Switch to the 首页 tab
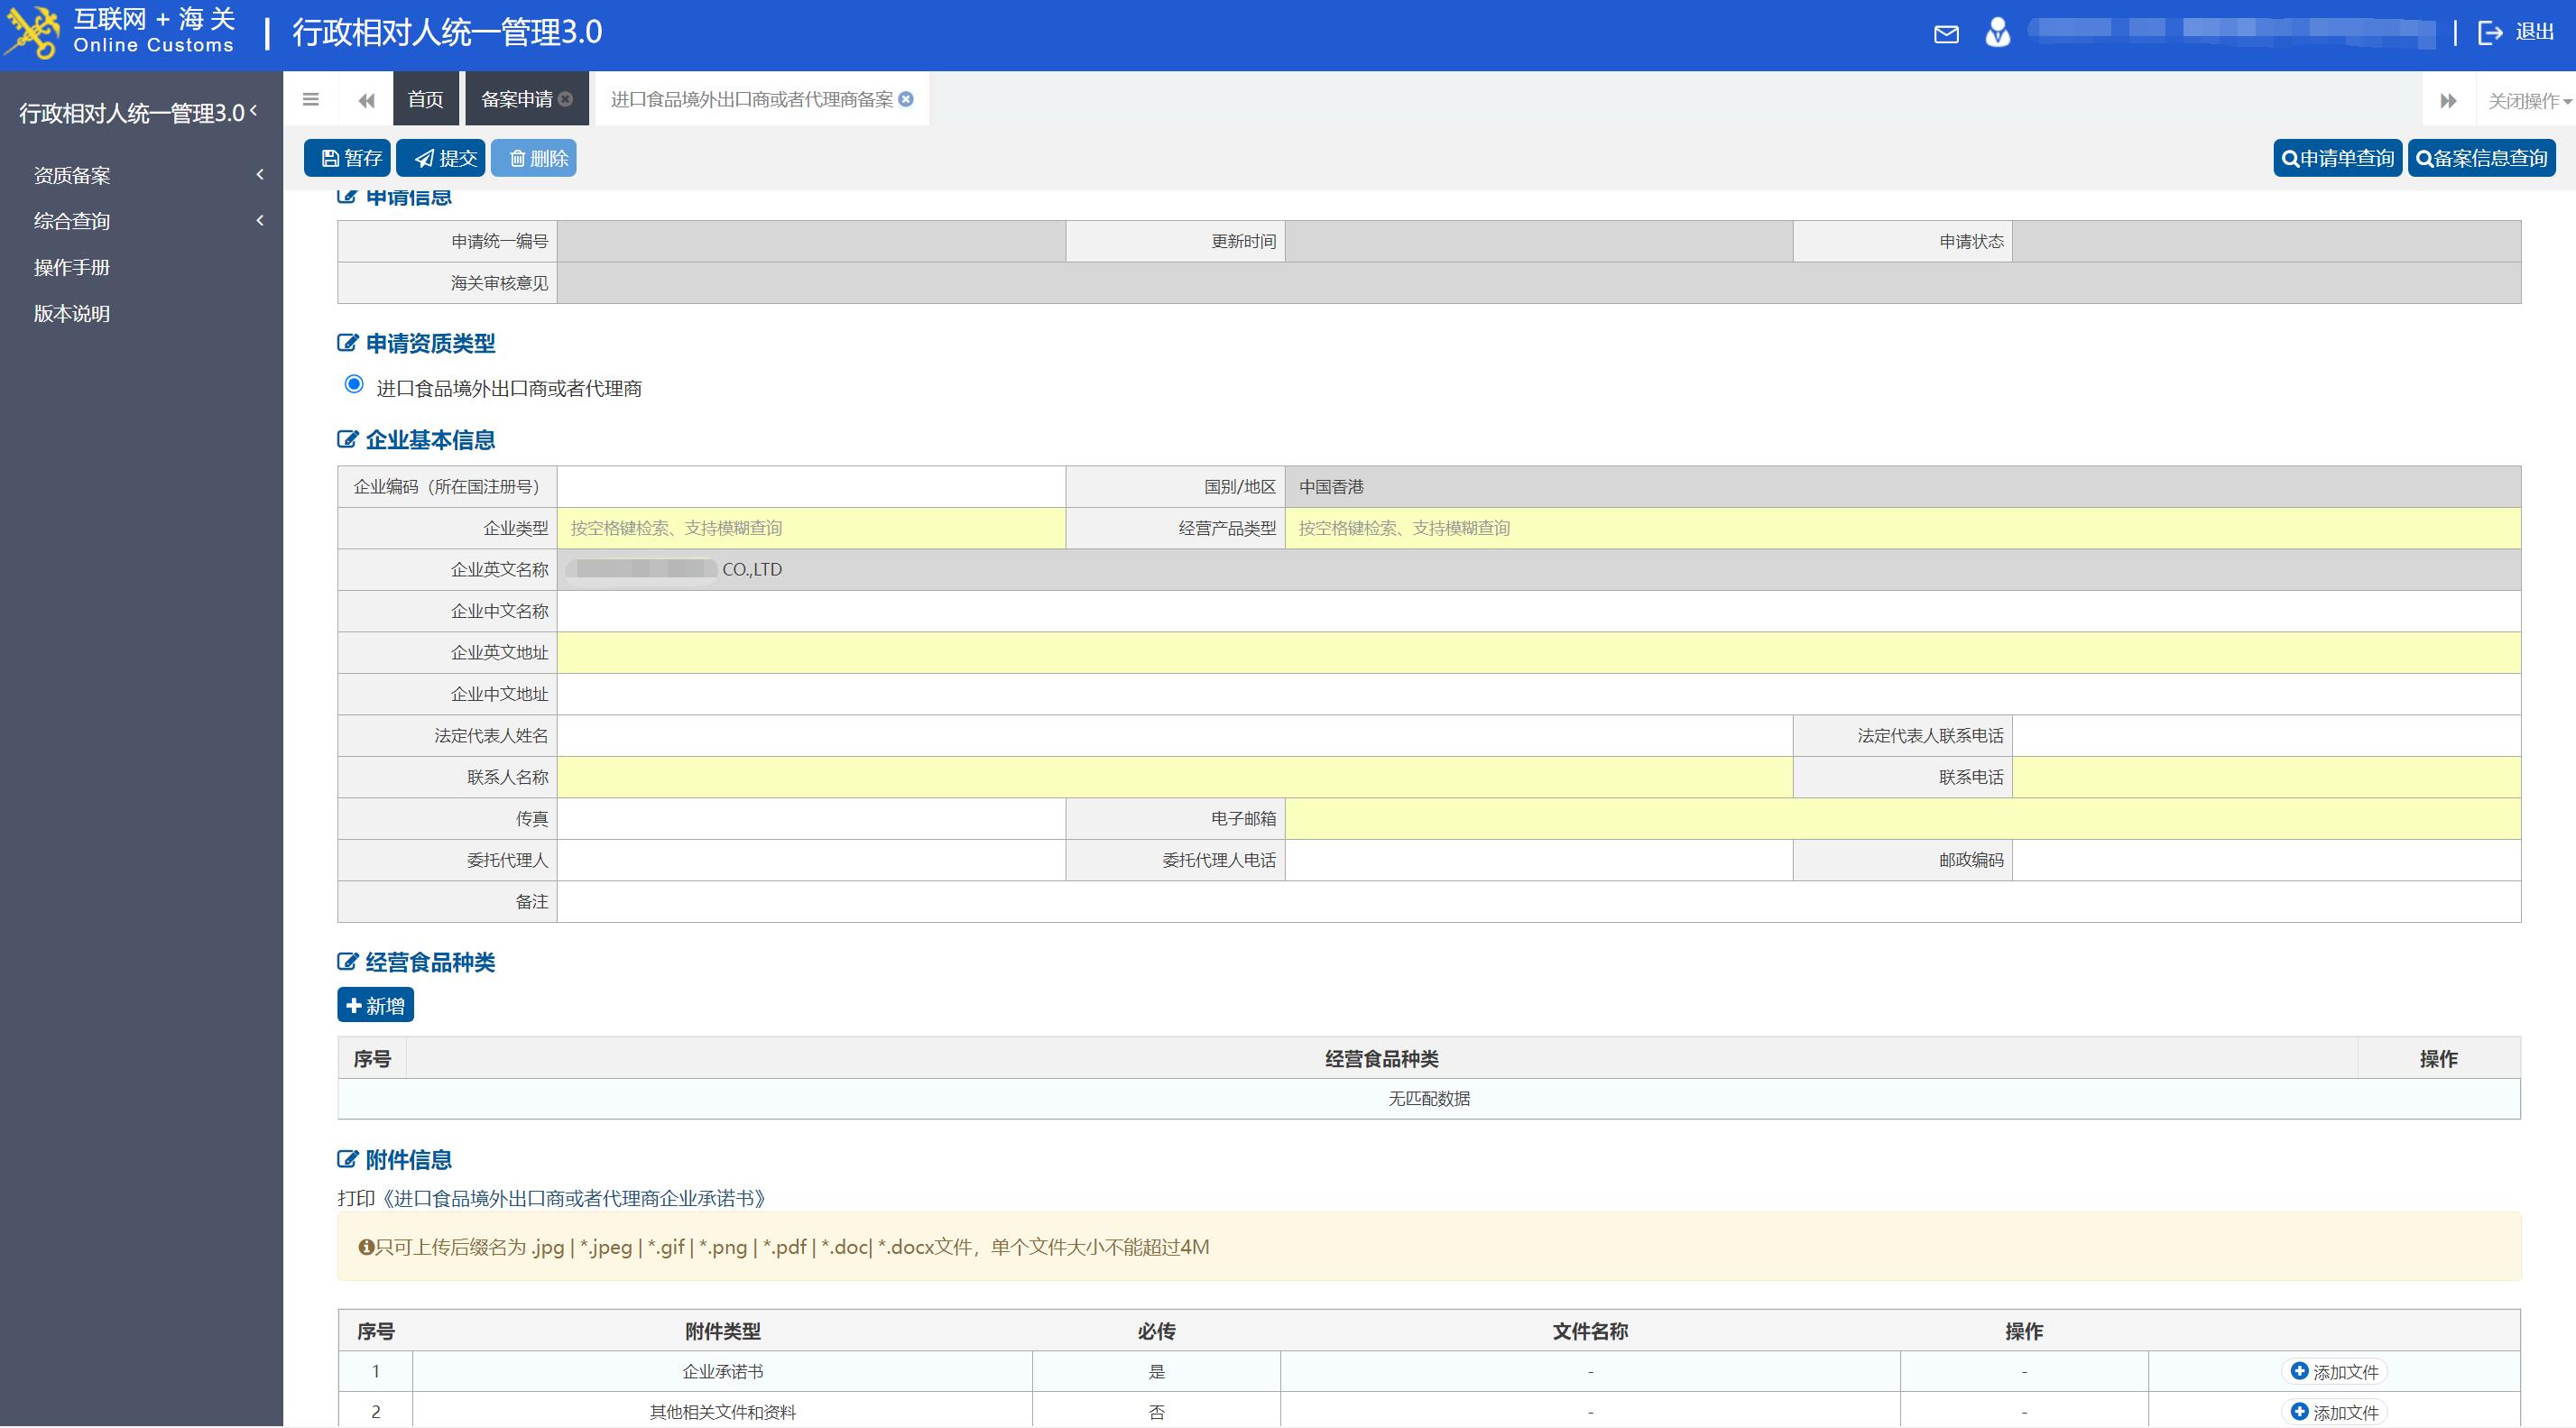The height and width of the screenshot is (1428, 2576). (425, 99)
